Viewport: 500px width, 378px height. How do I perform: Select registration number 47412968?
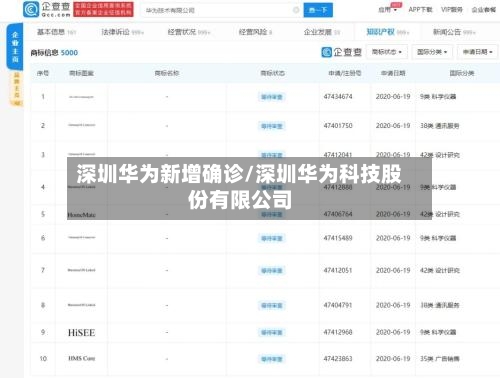tap(338, 332)
